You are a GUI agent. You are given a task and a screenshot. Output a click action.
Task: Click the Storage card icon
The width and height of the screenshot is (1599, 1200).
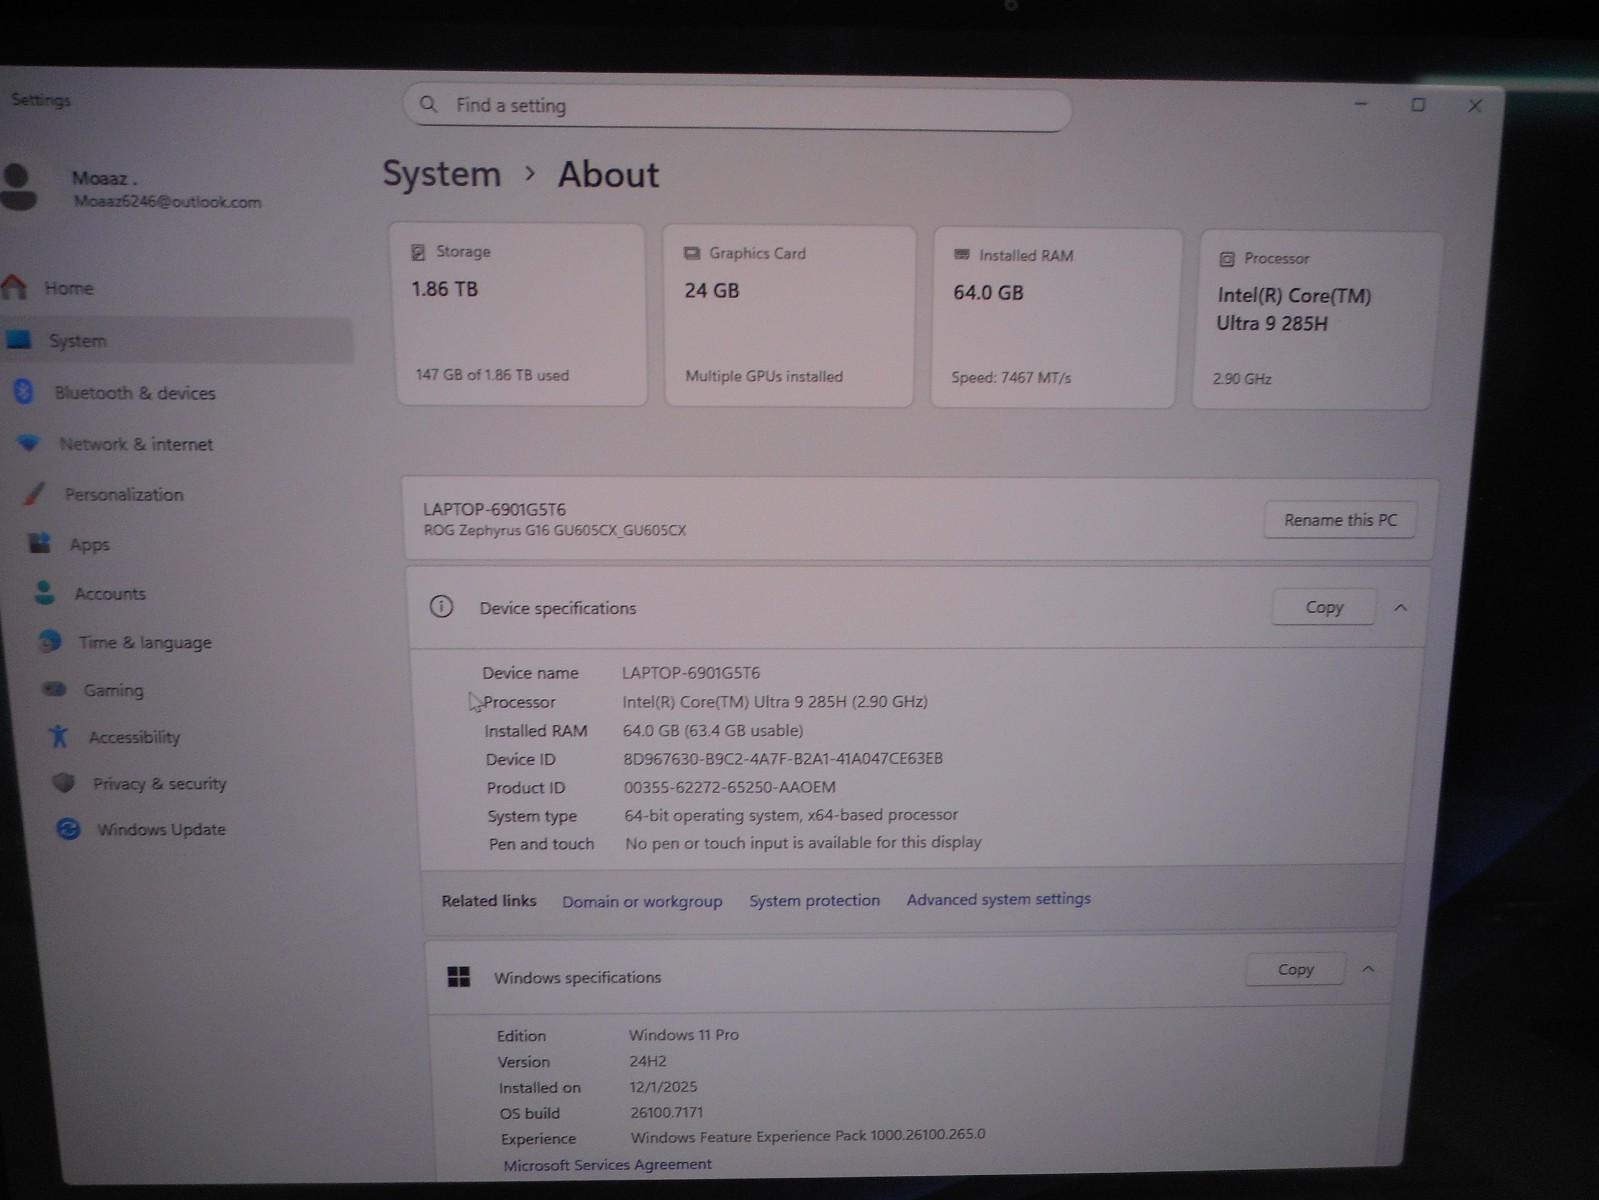(419, 252)
